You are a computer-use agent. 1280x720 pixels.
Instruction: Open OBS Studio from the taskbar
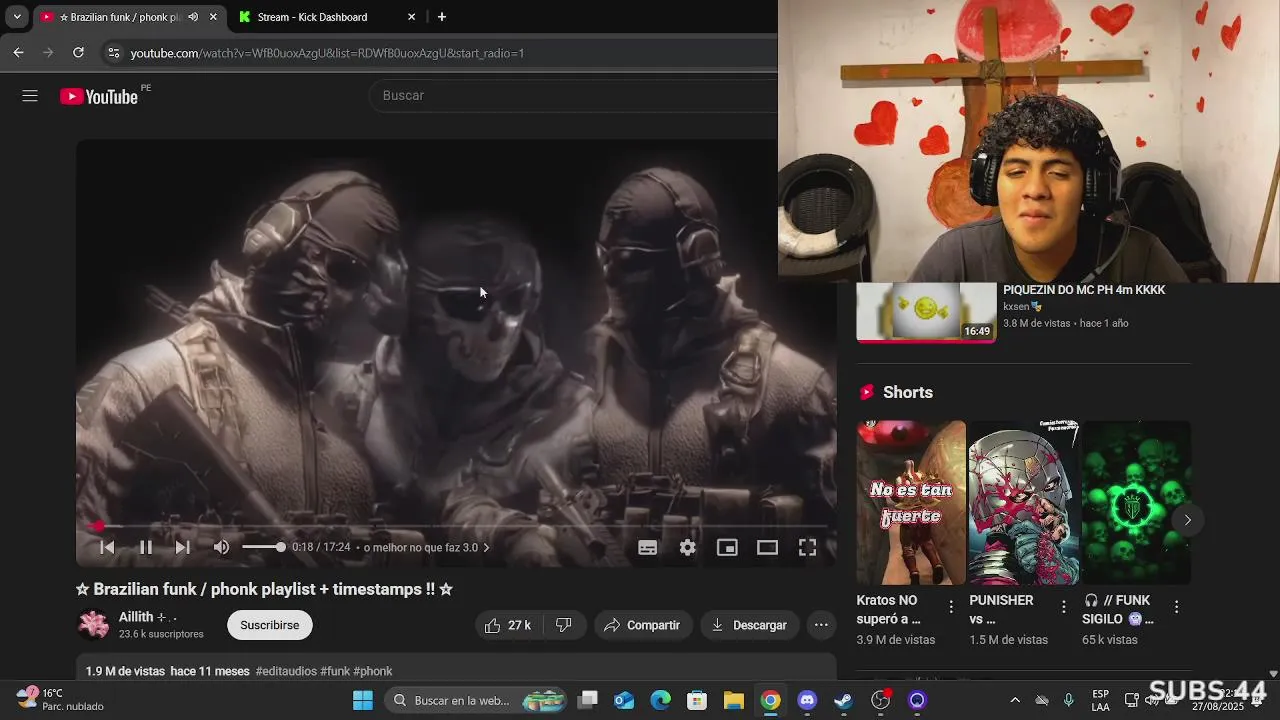click(880, 700)
